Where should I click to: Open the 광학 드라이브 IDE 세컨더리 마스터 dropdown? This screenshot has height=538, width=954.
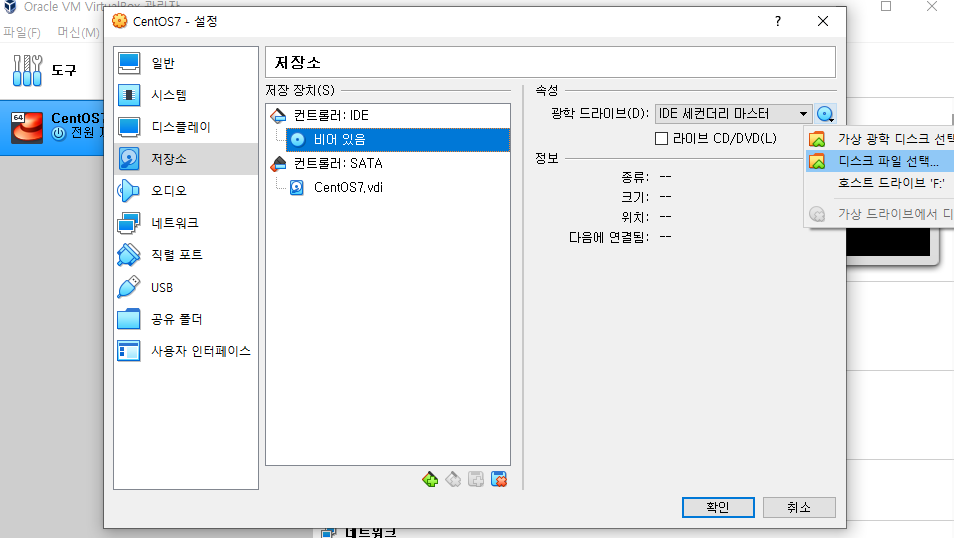pyautogui.click(x=733, y=114)
